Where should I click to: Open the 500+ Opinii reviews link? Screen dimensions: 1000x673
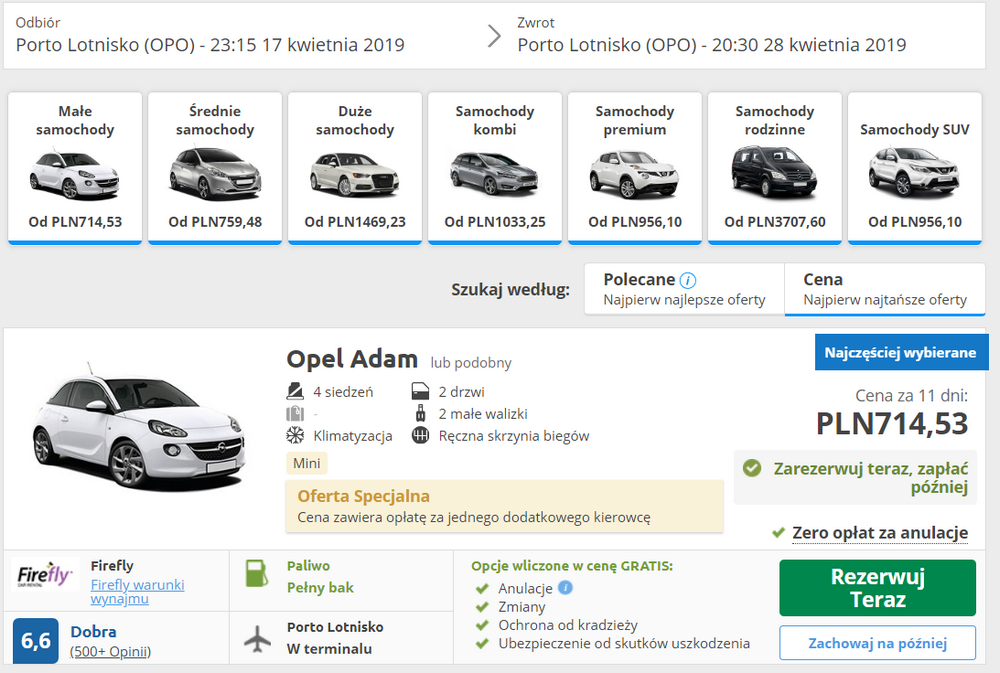110,651
